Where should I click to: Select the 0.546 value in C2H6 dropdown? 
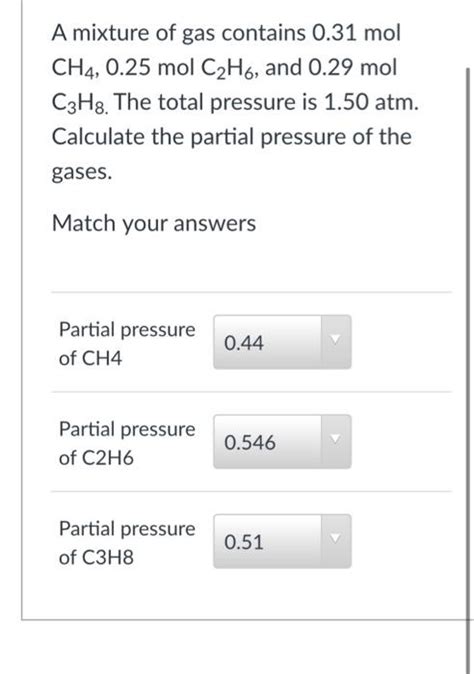point(250,443)
